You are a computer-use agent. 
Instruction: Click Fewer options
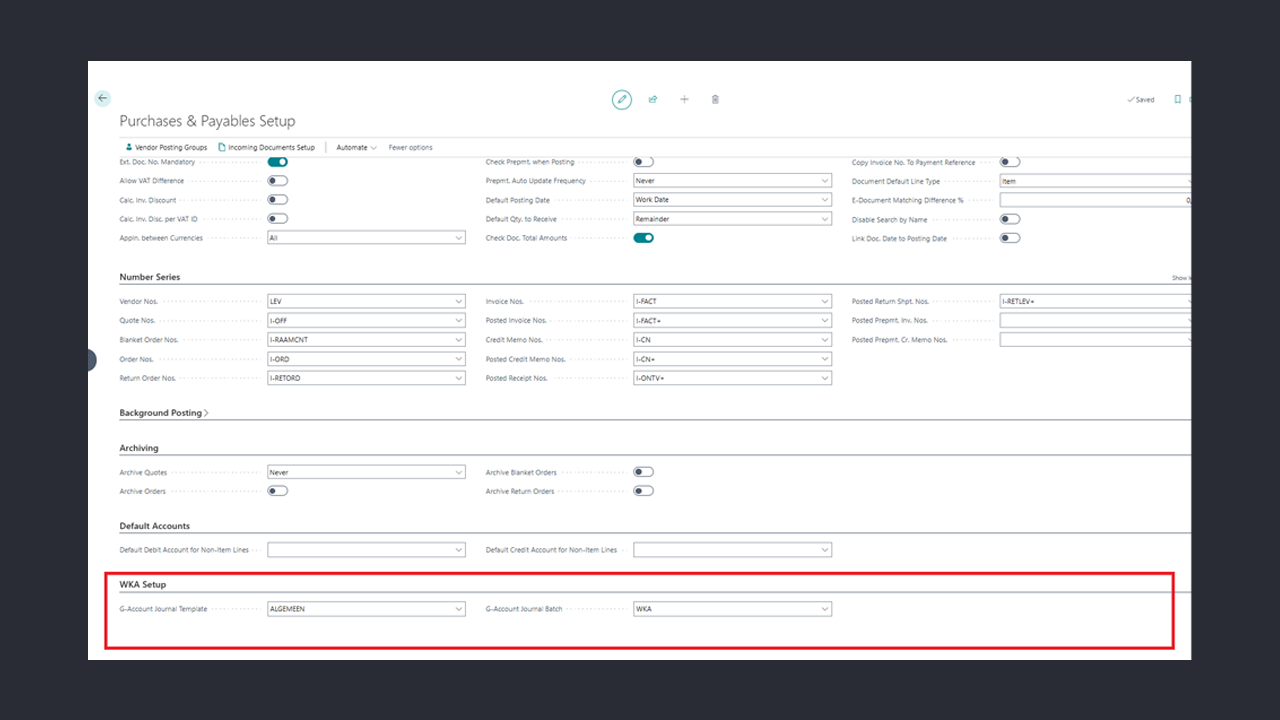point(410,147)
